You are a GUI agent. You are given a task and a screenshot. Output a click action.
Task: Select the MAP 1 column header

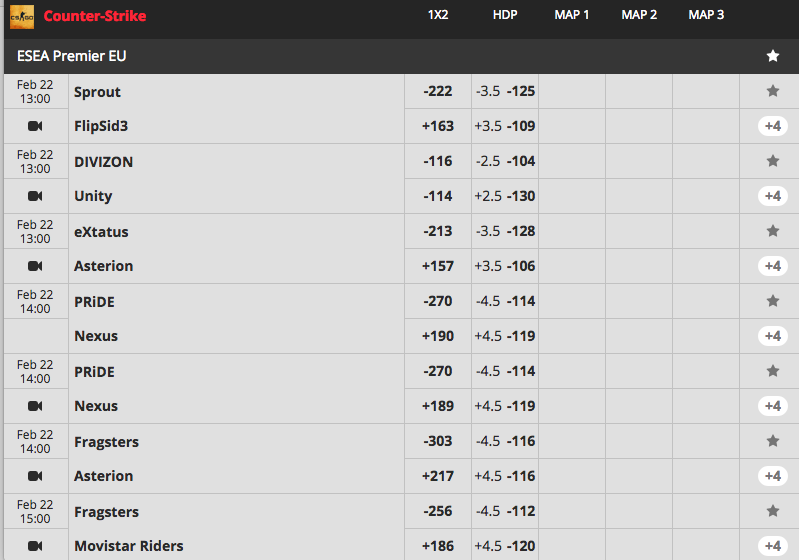[571, 15]
